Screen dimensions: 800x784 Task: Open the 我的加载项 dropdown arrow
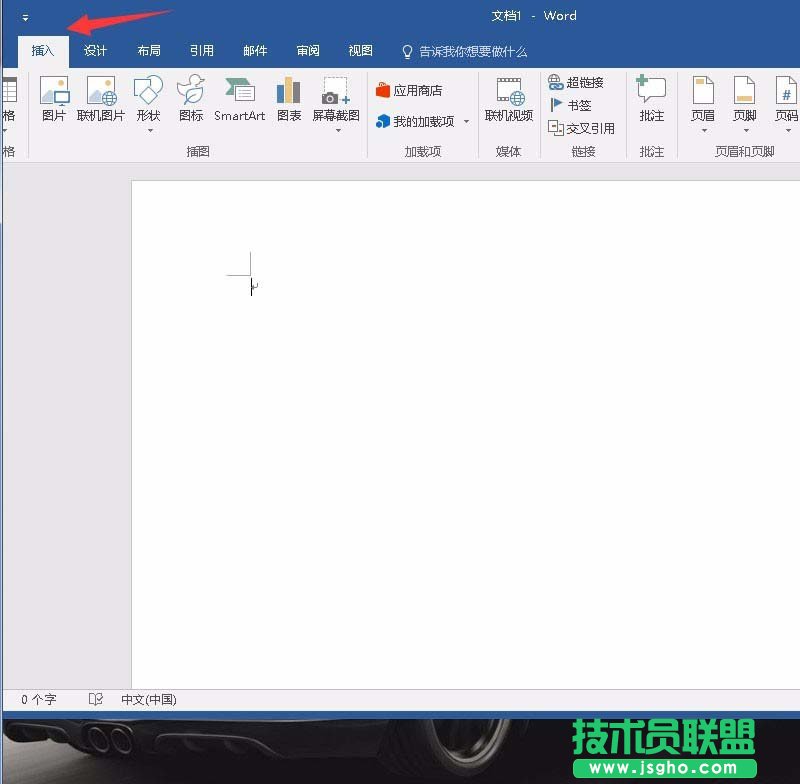pyautogui.click(x=466, y=123)
